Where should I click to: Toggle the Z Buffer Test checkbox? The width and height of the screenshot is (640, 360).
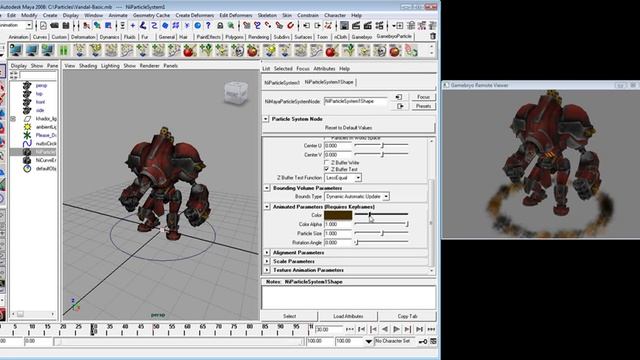pyautogui.click(x=327, y=169)
